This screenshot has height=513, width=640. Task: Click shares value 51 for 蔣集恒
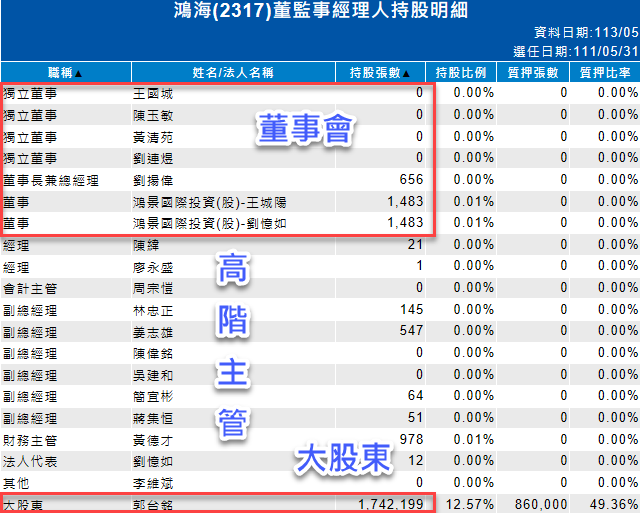415,418
